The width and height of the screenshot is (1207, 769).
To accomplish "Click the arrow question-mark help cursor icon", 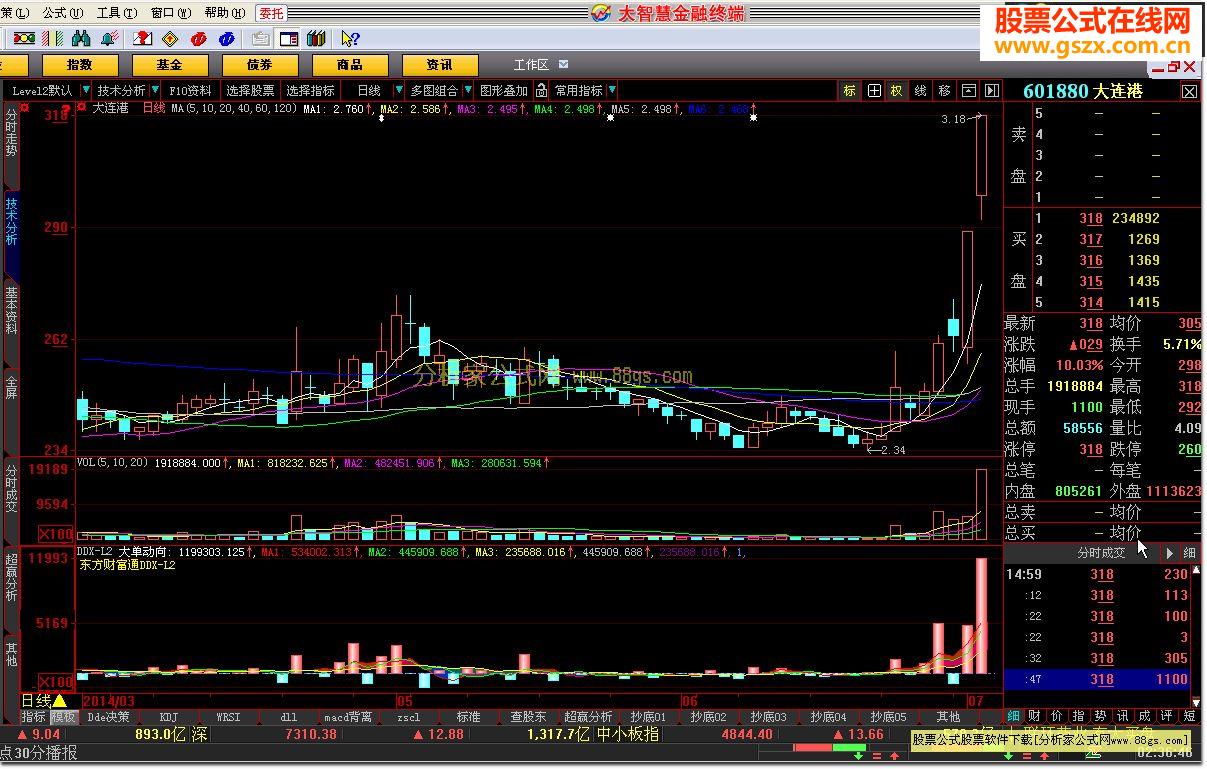I will 350,39.
